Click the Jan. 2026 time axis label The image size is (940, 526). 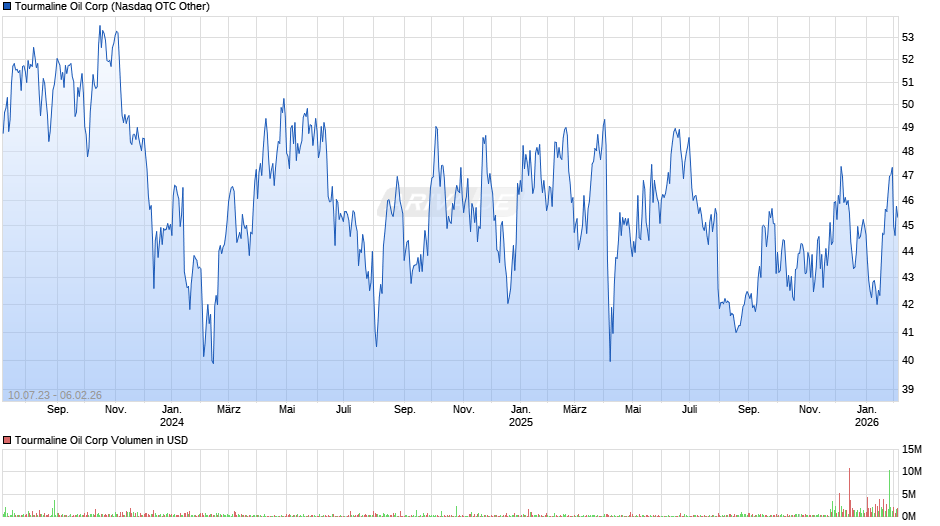point(867,416)
